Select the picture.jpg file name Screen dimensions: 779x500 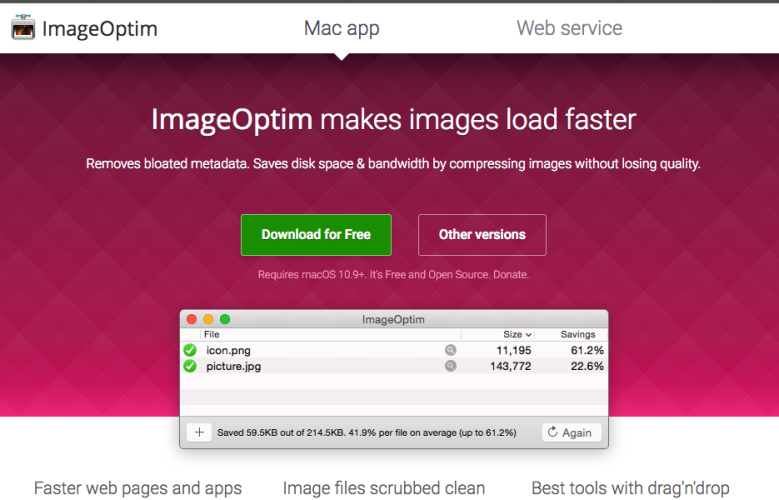point(234,366)
